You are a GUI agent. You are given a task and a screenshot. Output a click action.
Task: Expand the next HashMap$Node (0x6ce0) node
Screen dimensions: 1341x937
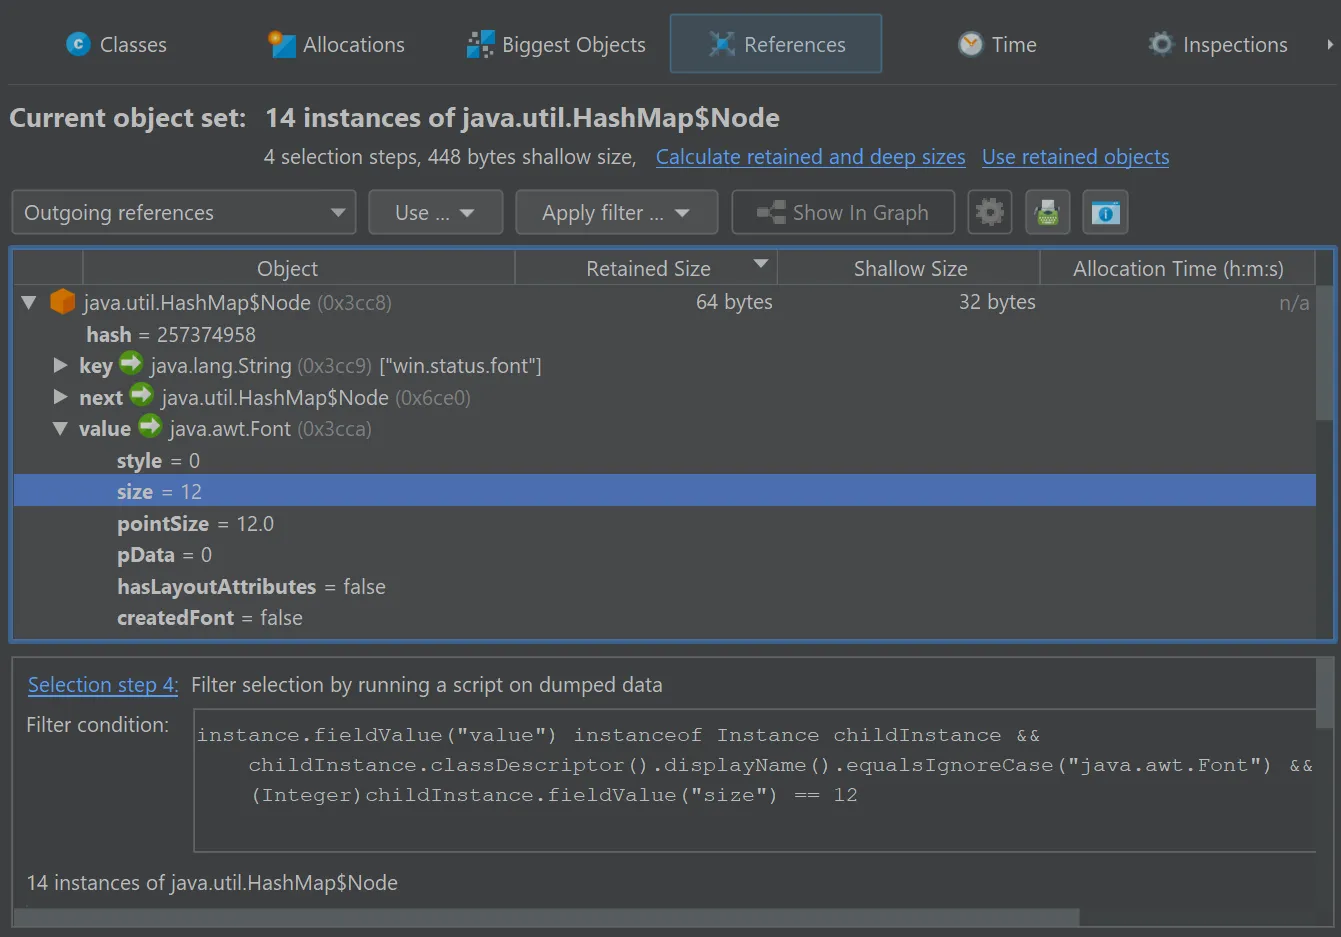click(60, 397)
